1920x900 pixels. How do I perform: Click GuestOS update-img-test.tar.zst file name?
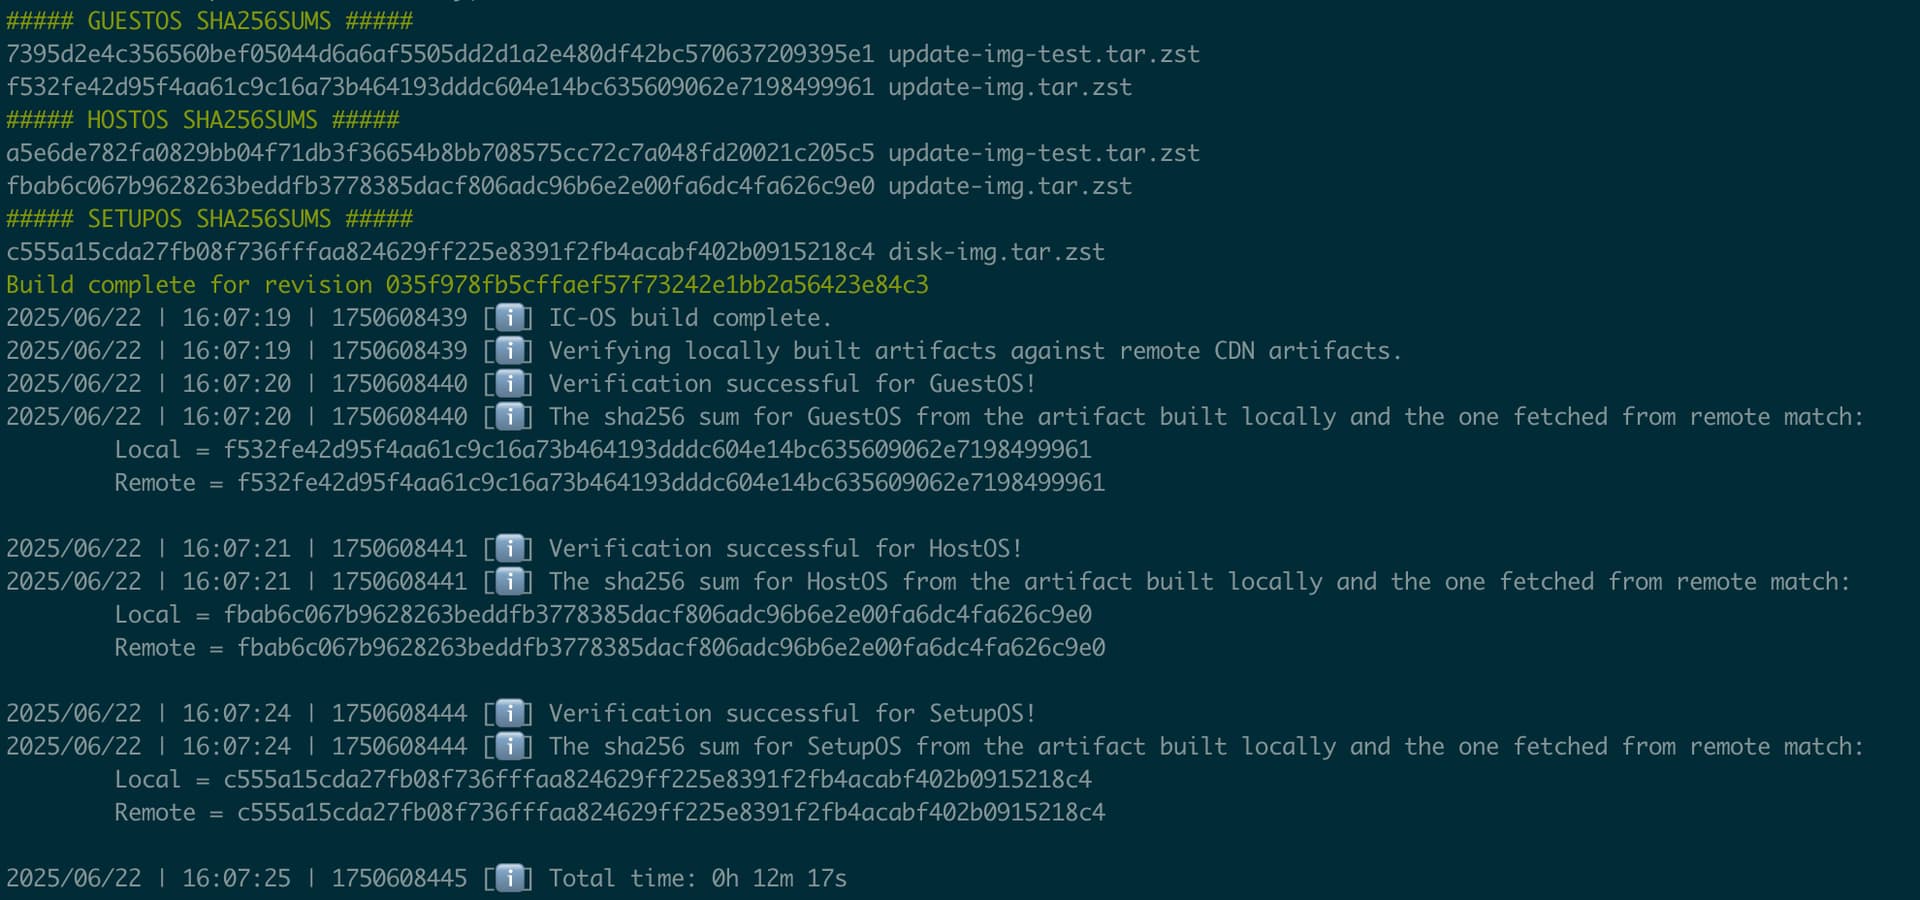click(x=1044, y=54)
